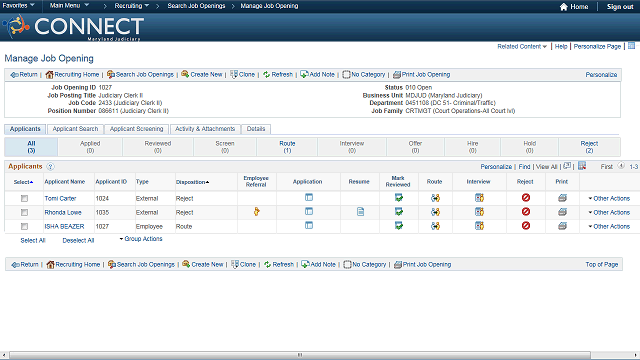Open Applicants help question-mark icon
640x360 pixels.
point(50,167)
